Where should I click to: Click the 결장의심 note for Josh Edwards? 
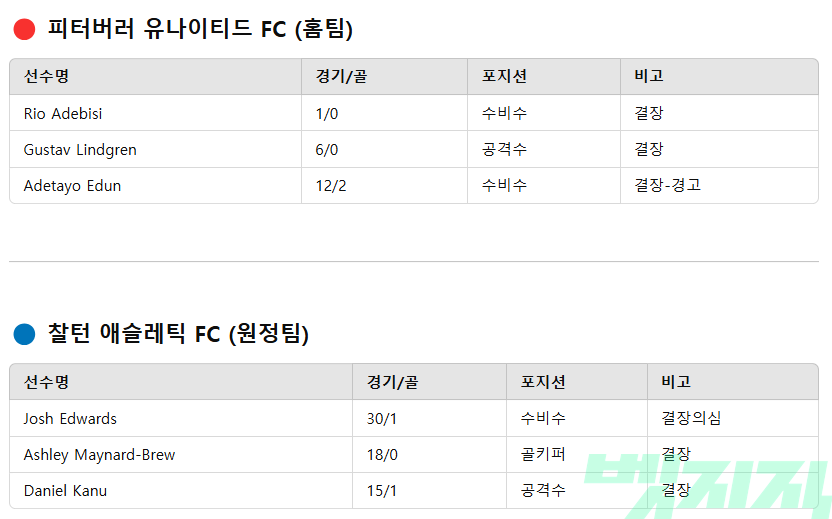[x=691, y=418]
